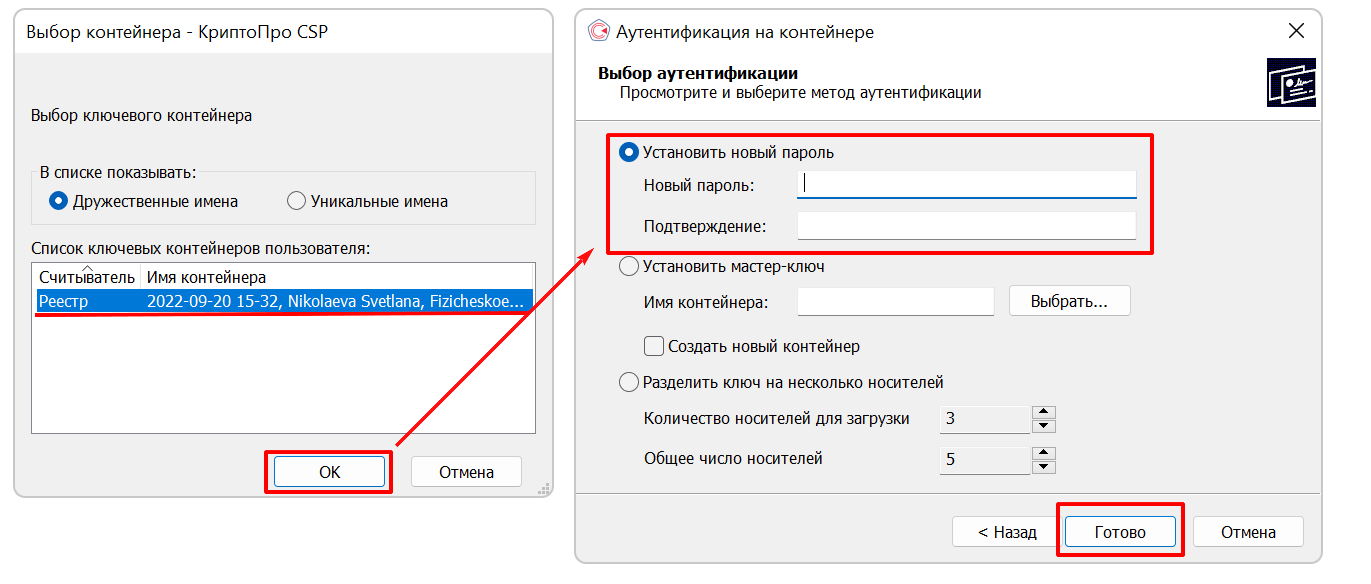Click the "Готово" button

[1120, 532]
